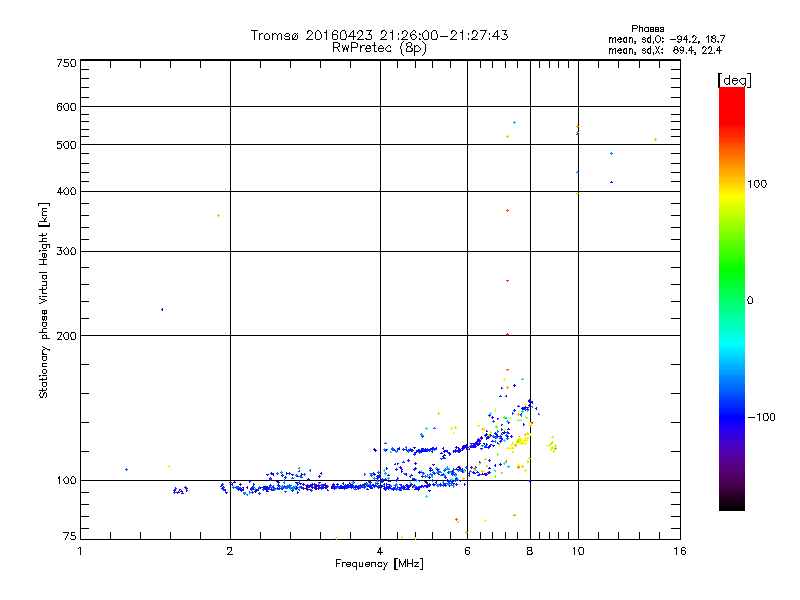Viewport: 800px width, 600px height.
Task: Click the 'Frequency [MHz]' axis label
Action: [379, 564]
